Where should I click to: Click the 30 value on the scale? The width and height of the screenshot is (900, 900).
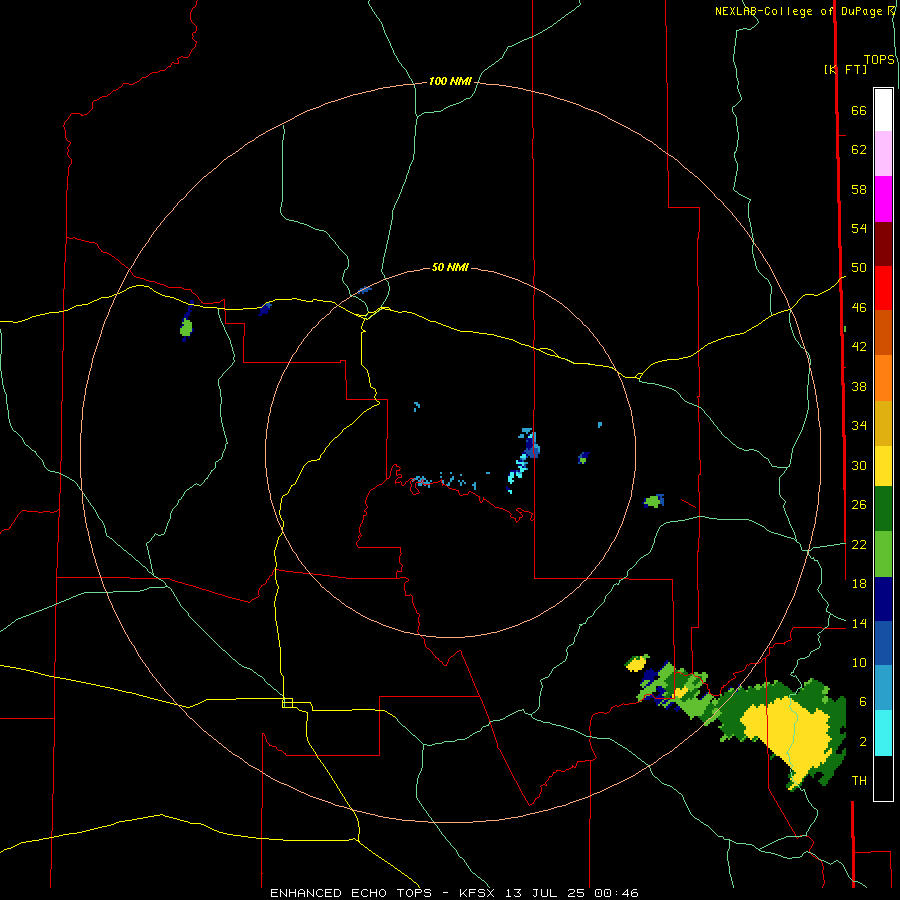[x=859, y=465]
